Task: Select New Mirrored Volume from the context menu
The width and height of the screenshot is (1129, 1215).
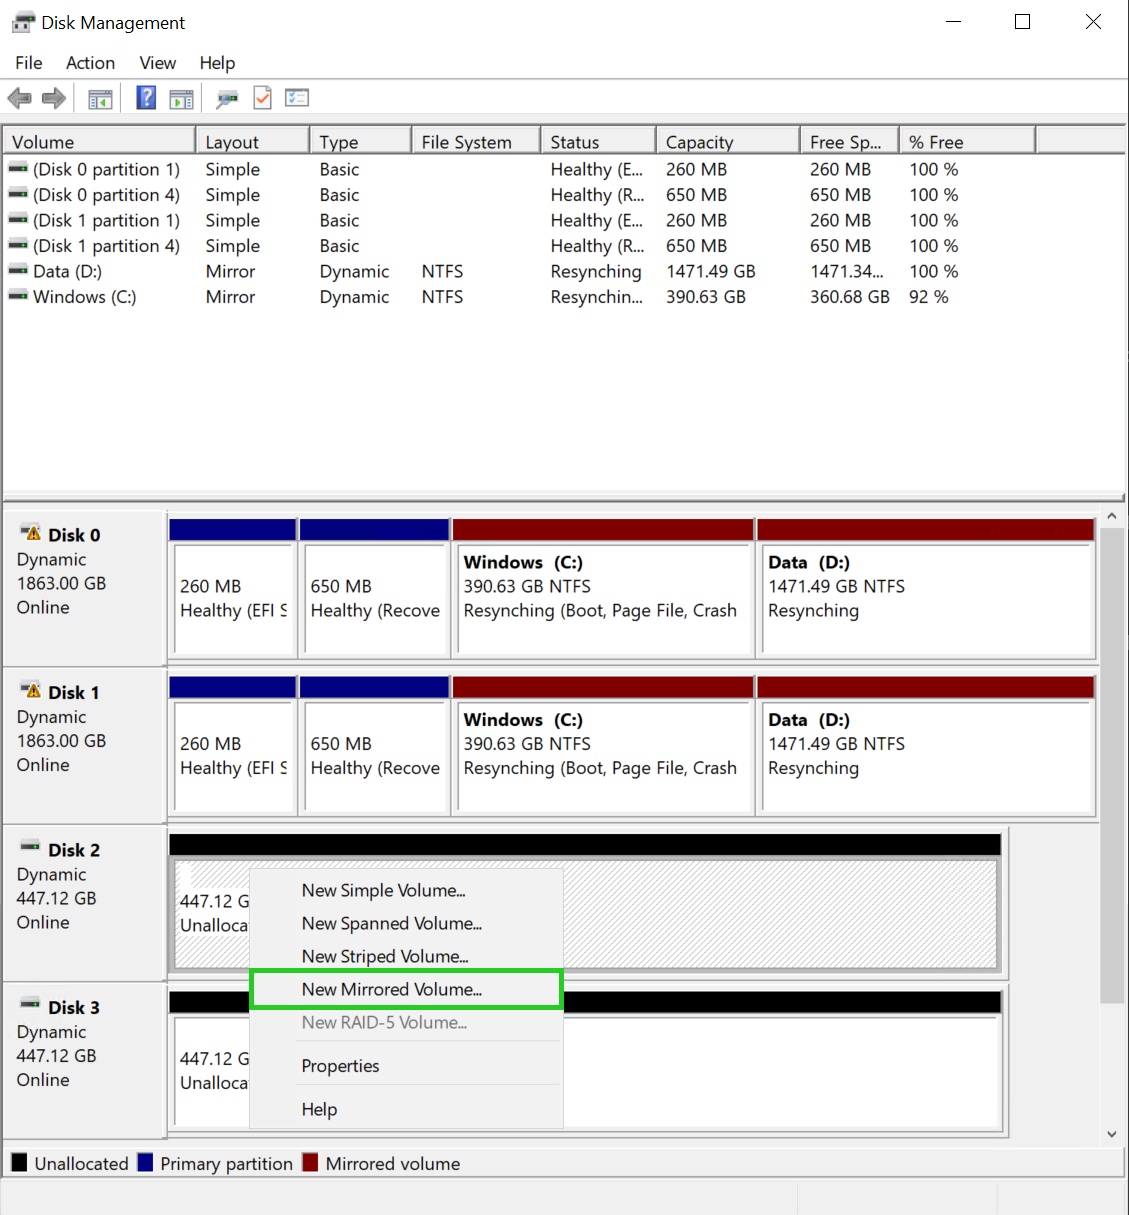Action: coord(391,989)
